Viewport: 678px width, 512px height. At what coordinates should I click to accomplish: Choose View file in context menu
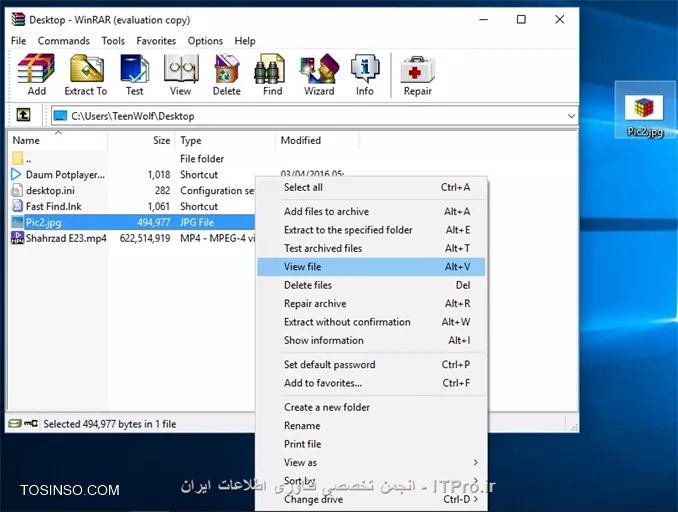[x=371, y=267]
